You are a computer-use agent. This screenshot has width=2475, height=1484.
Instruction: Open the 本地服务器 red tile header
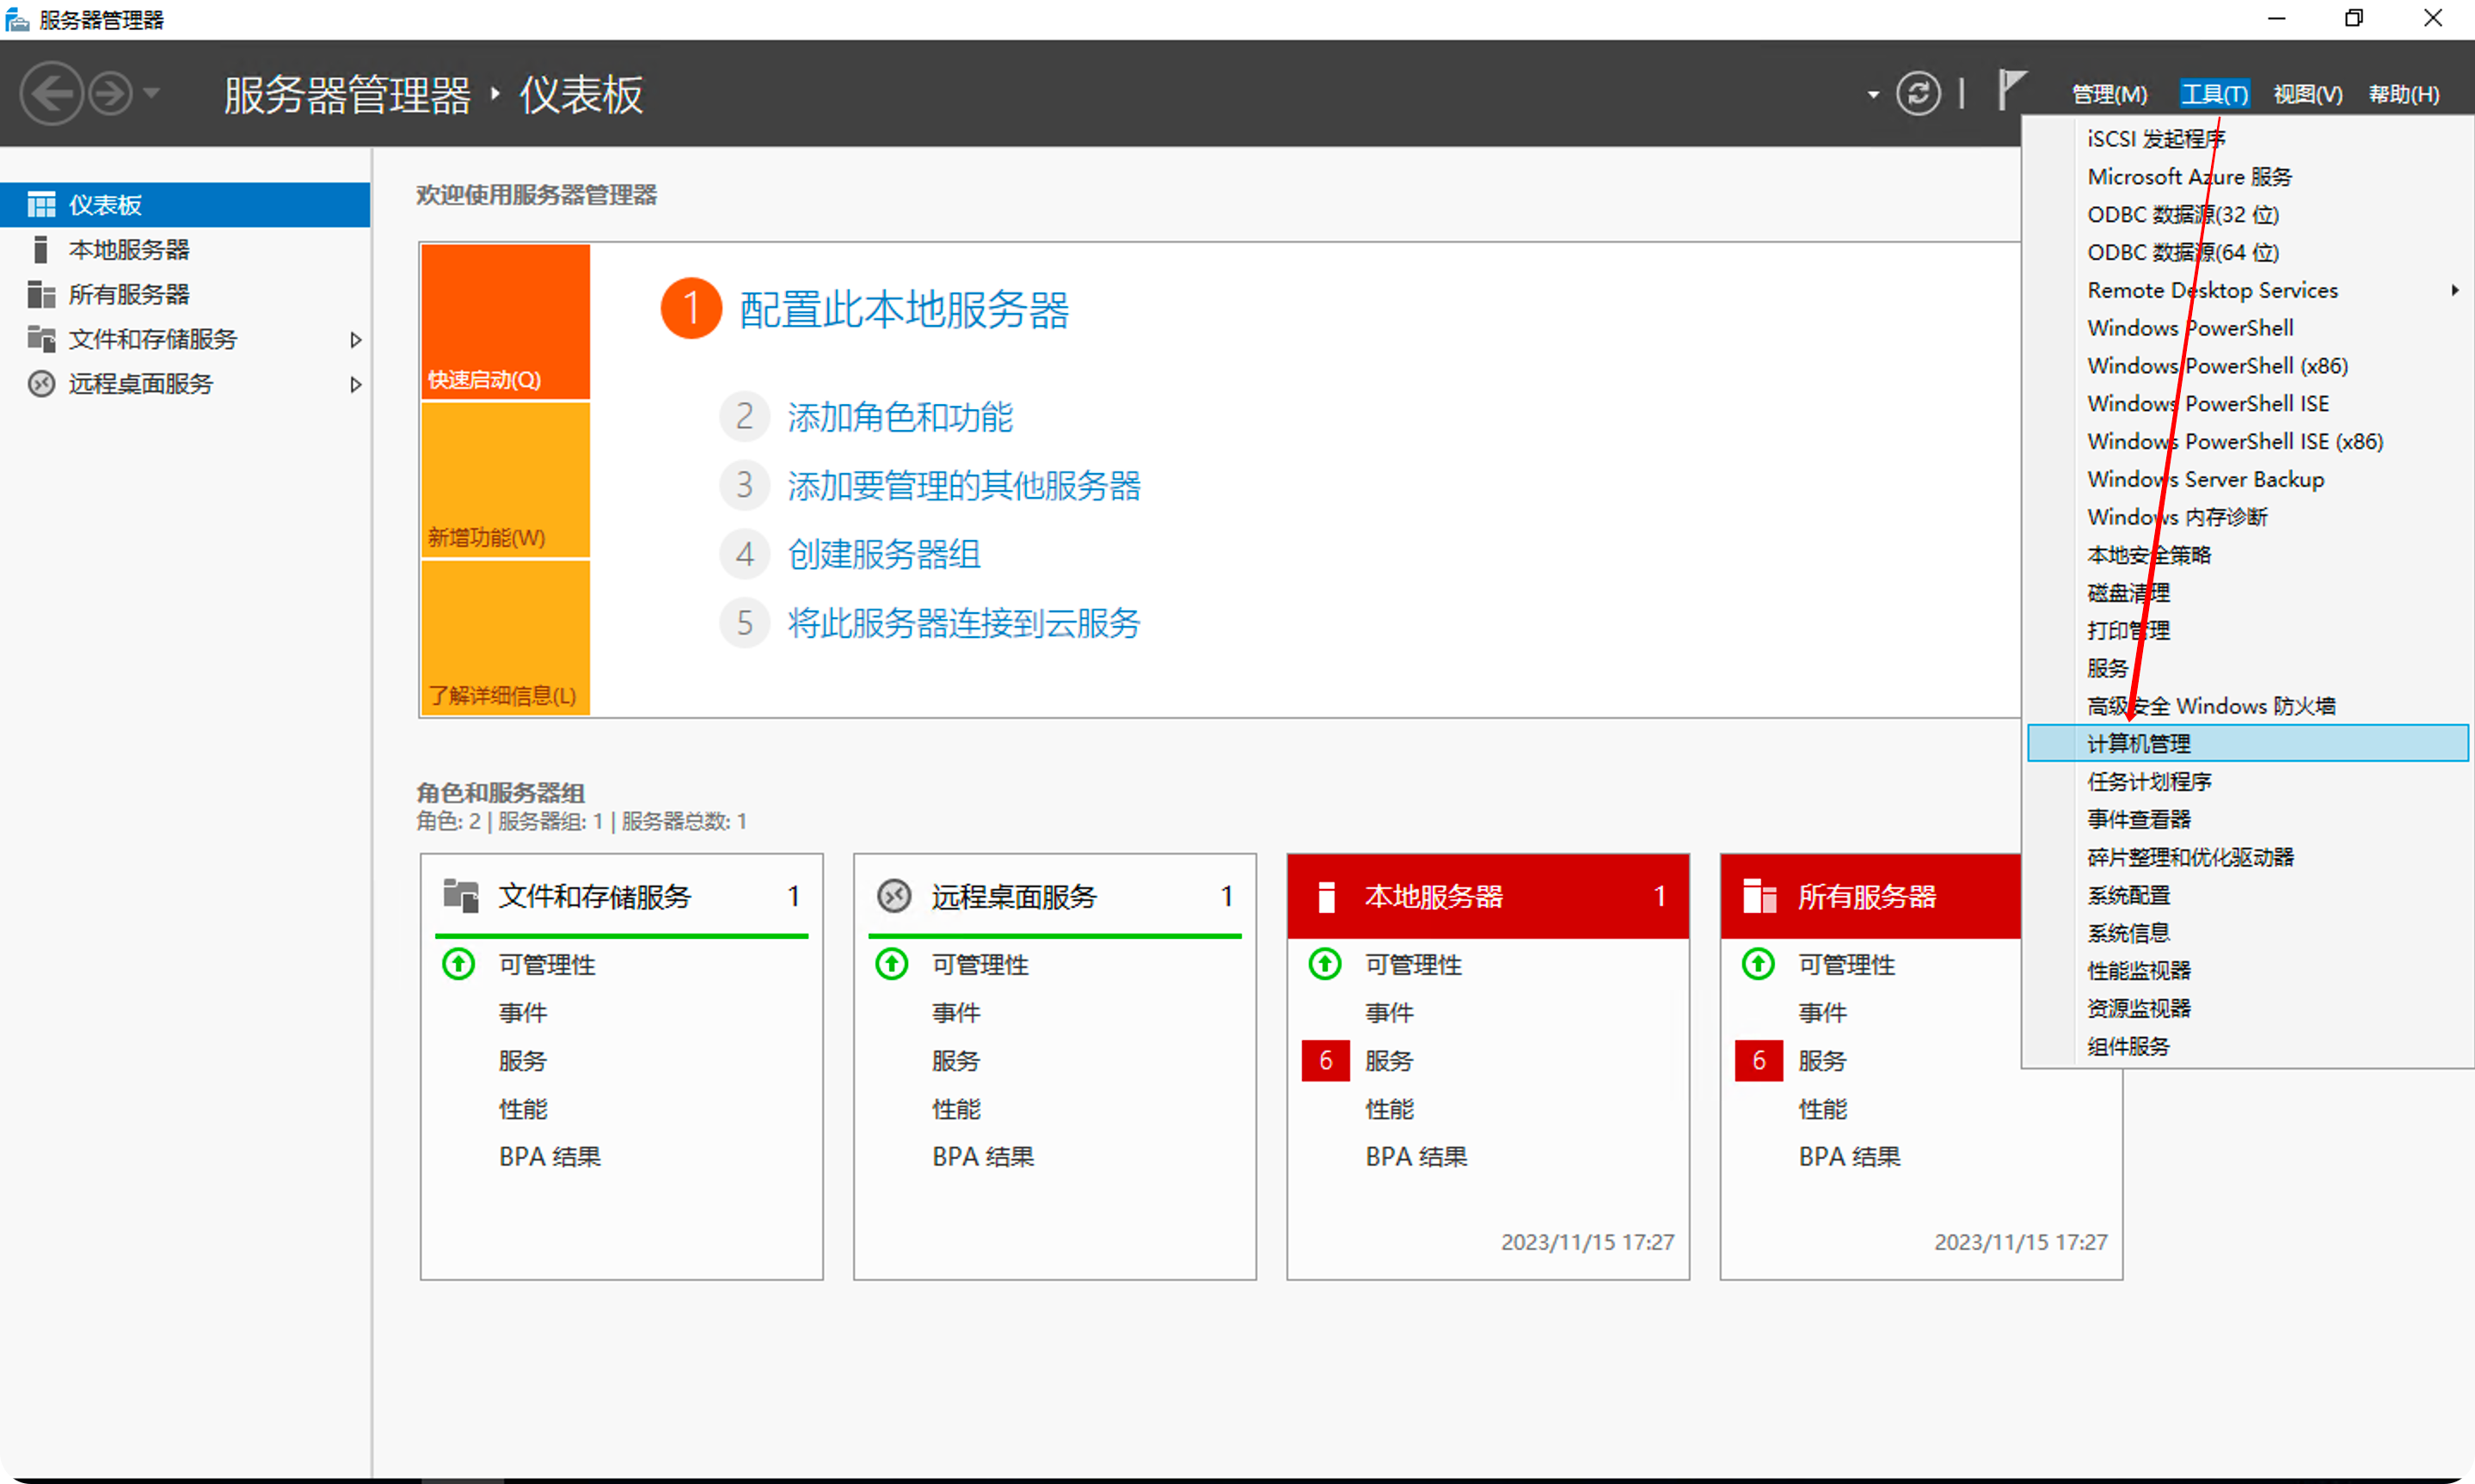[1488, 896]
